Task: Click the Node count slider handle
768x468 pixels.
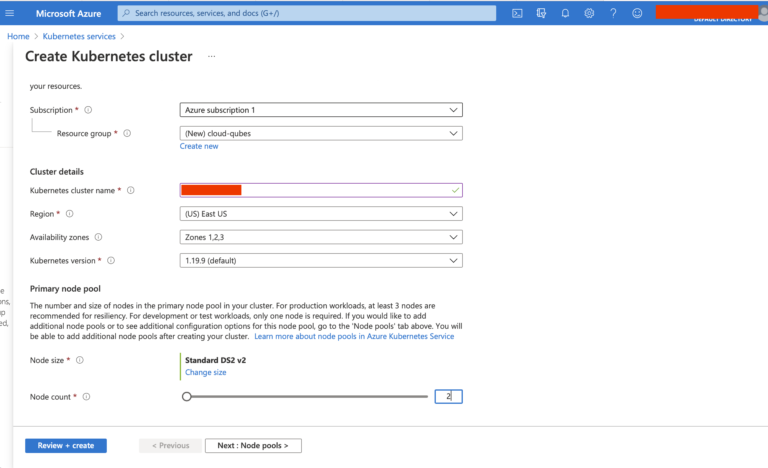Action: (187, 396)
